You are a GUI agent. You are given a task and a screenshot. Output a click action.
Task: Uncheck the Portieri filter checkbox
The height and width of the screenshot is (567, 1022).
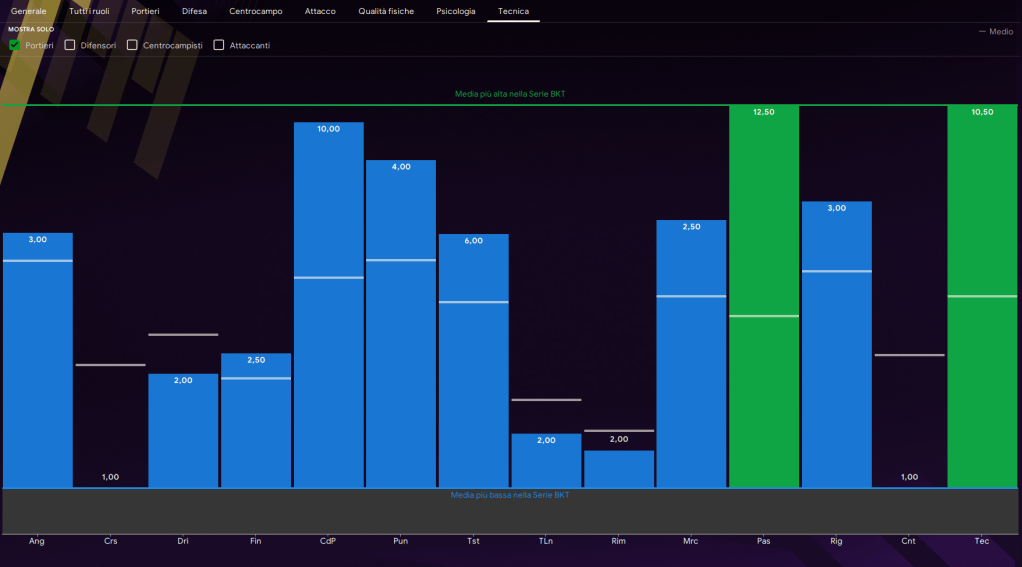(x=15, y=45)
